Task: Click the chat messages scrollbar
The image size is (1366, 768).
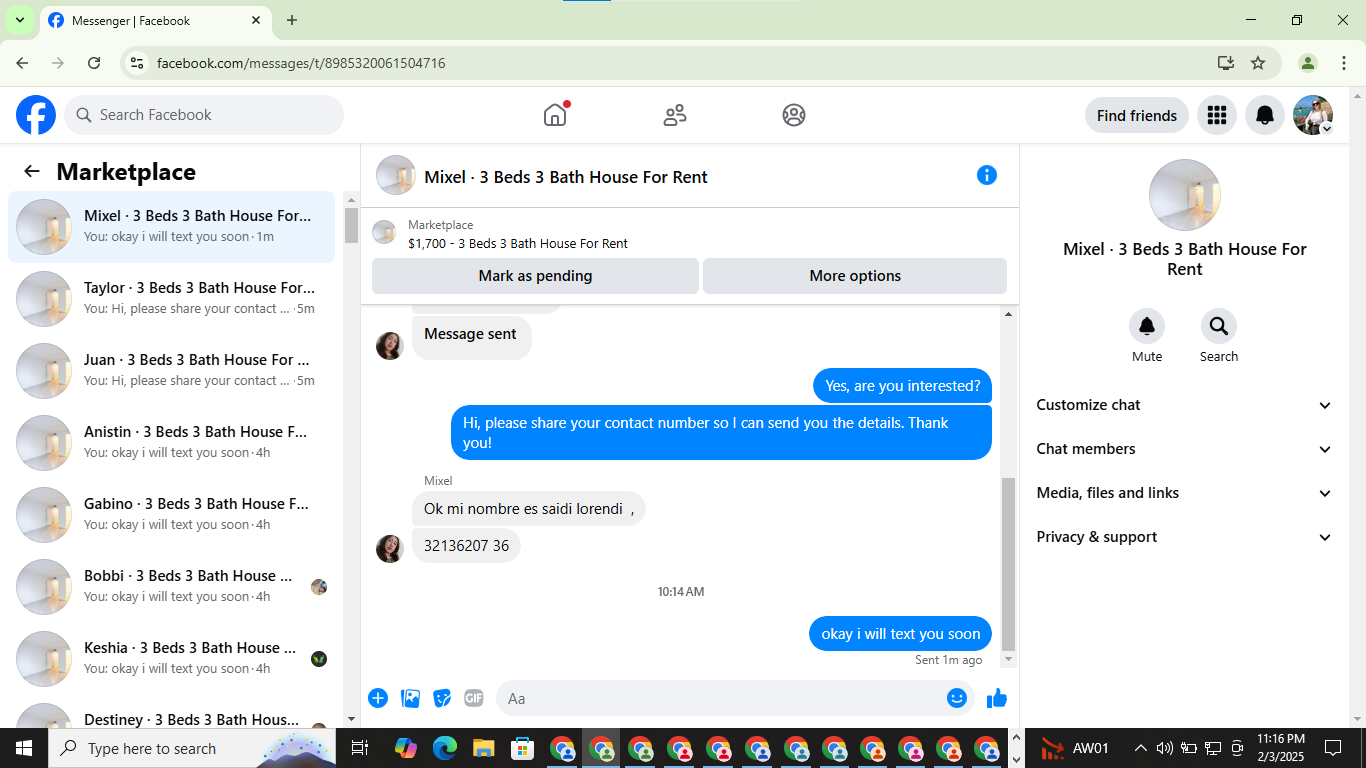Action: (1008, 564)
